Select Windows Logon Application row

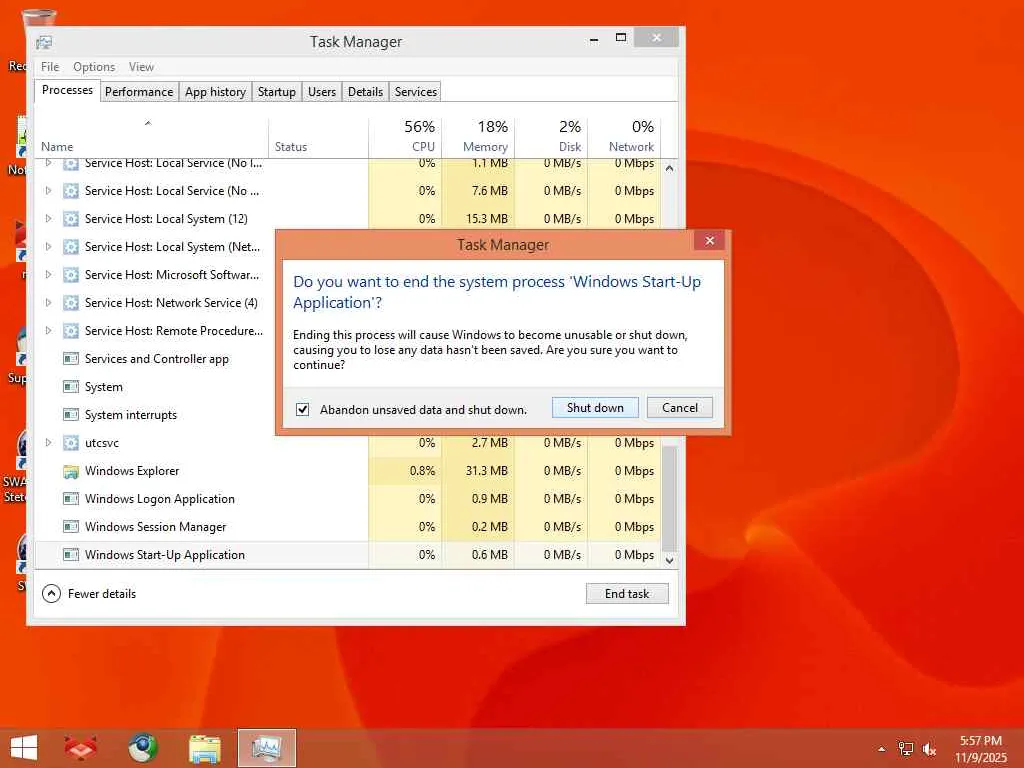tap(347, 499)
